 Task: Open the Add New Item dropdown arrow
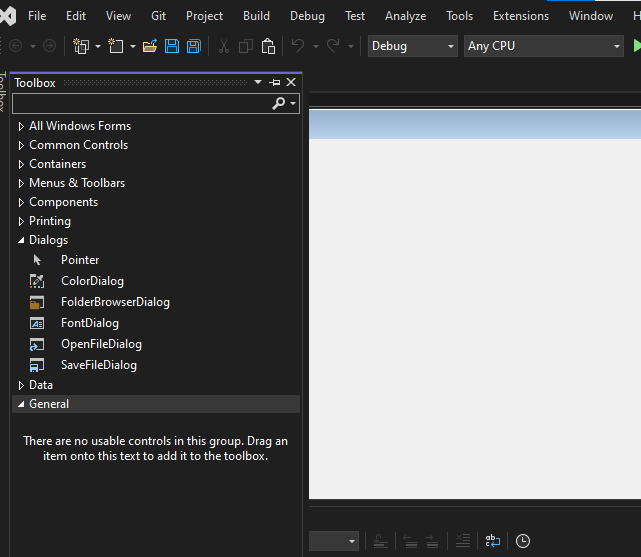pos(133,47)
